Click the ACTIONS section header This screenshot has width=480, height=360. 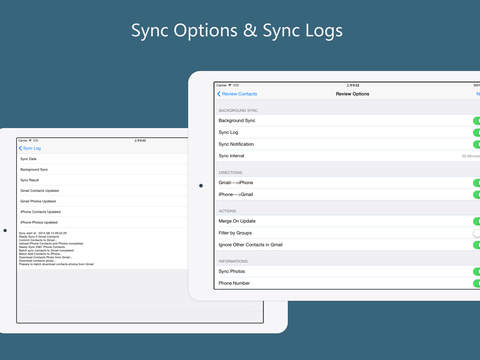click(x=227, y=211)
